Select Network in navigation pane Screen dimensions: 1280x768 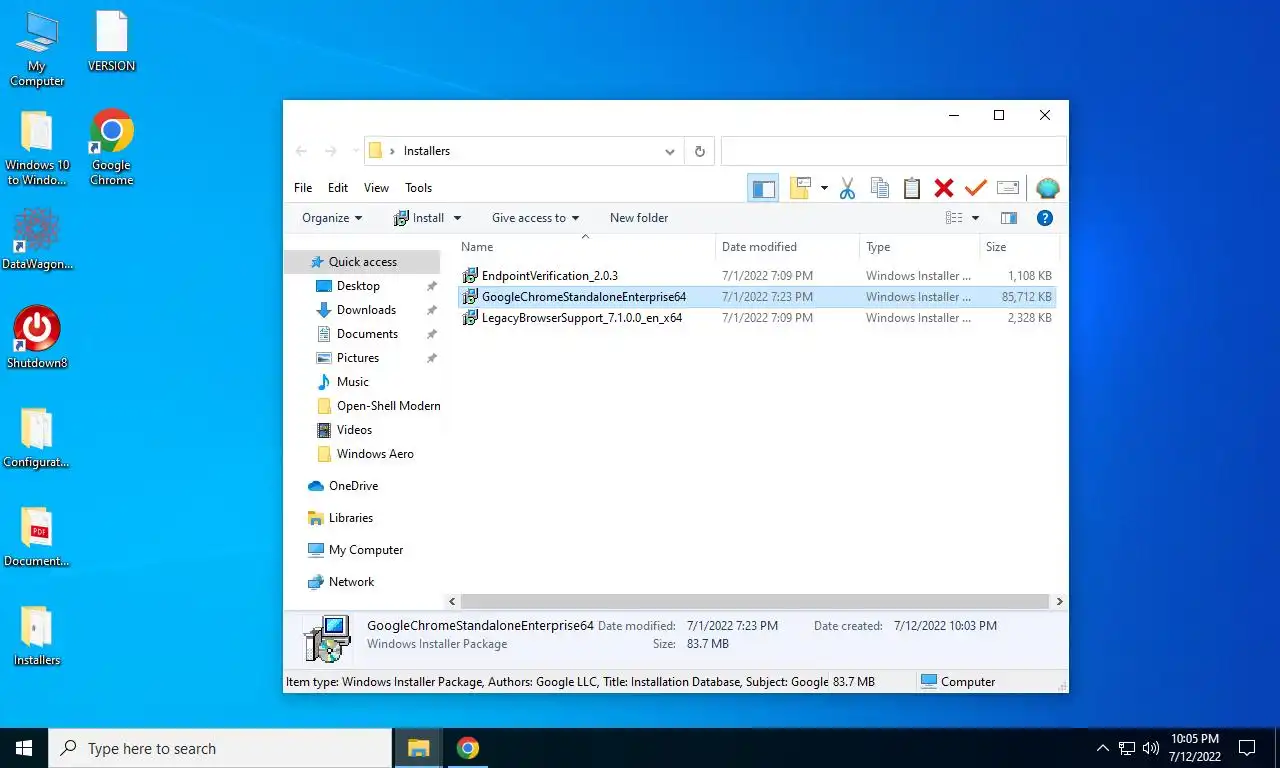(351, 582)
